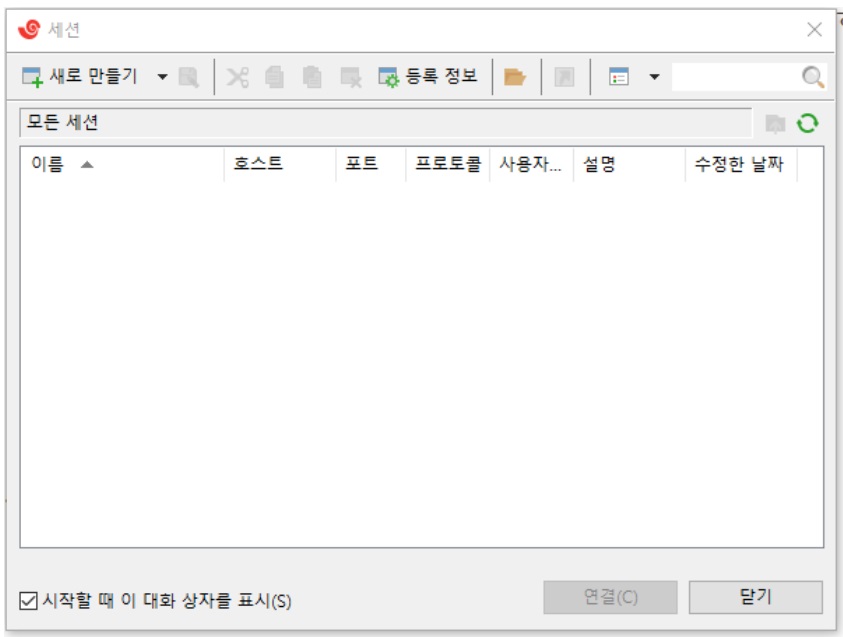Close the 세션 dialog window

pyautogui.click(x=815, y=29)
